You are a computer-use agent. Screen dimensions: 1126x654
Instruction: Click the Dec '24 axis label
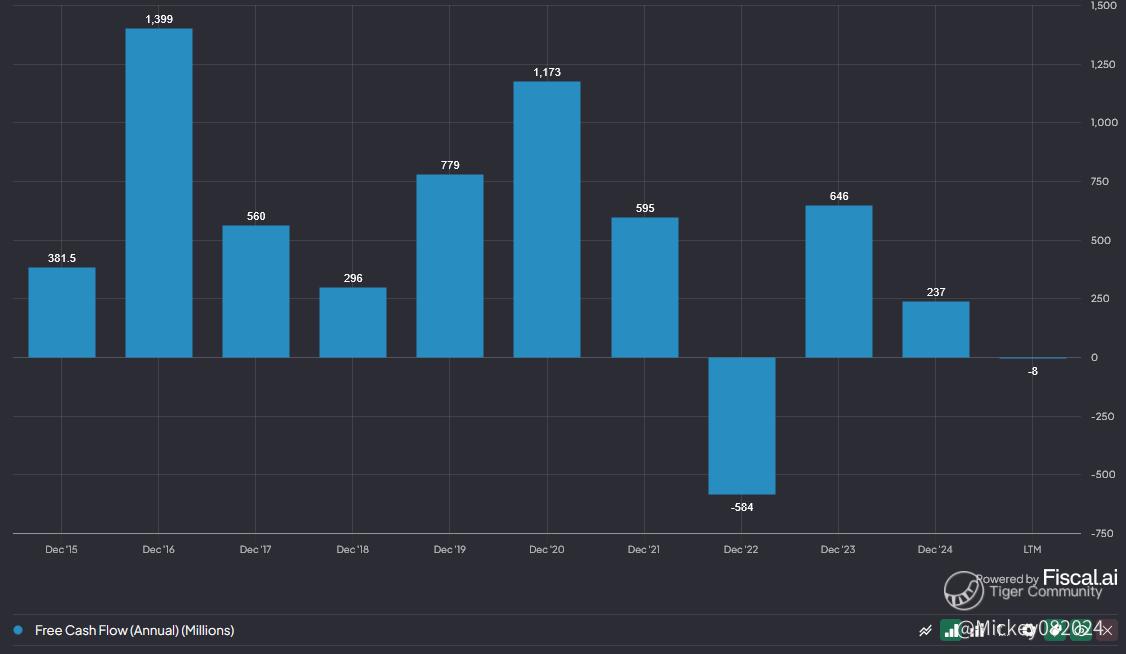[x=934, y=549]
